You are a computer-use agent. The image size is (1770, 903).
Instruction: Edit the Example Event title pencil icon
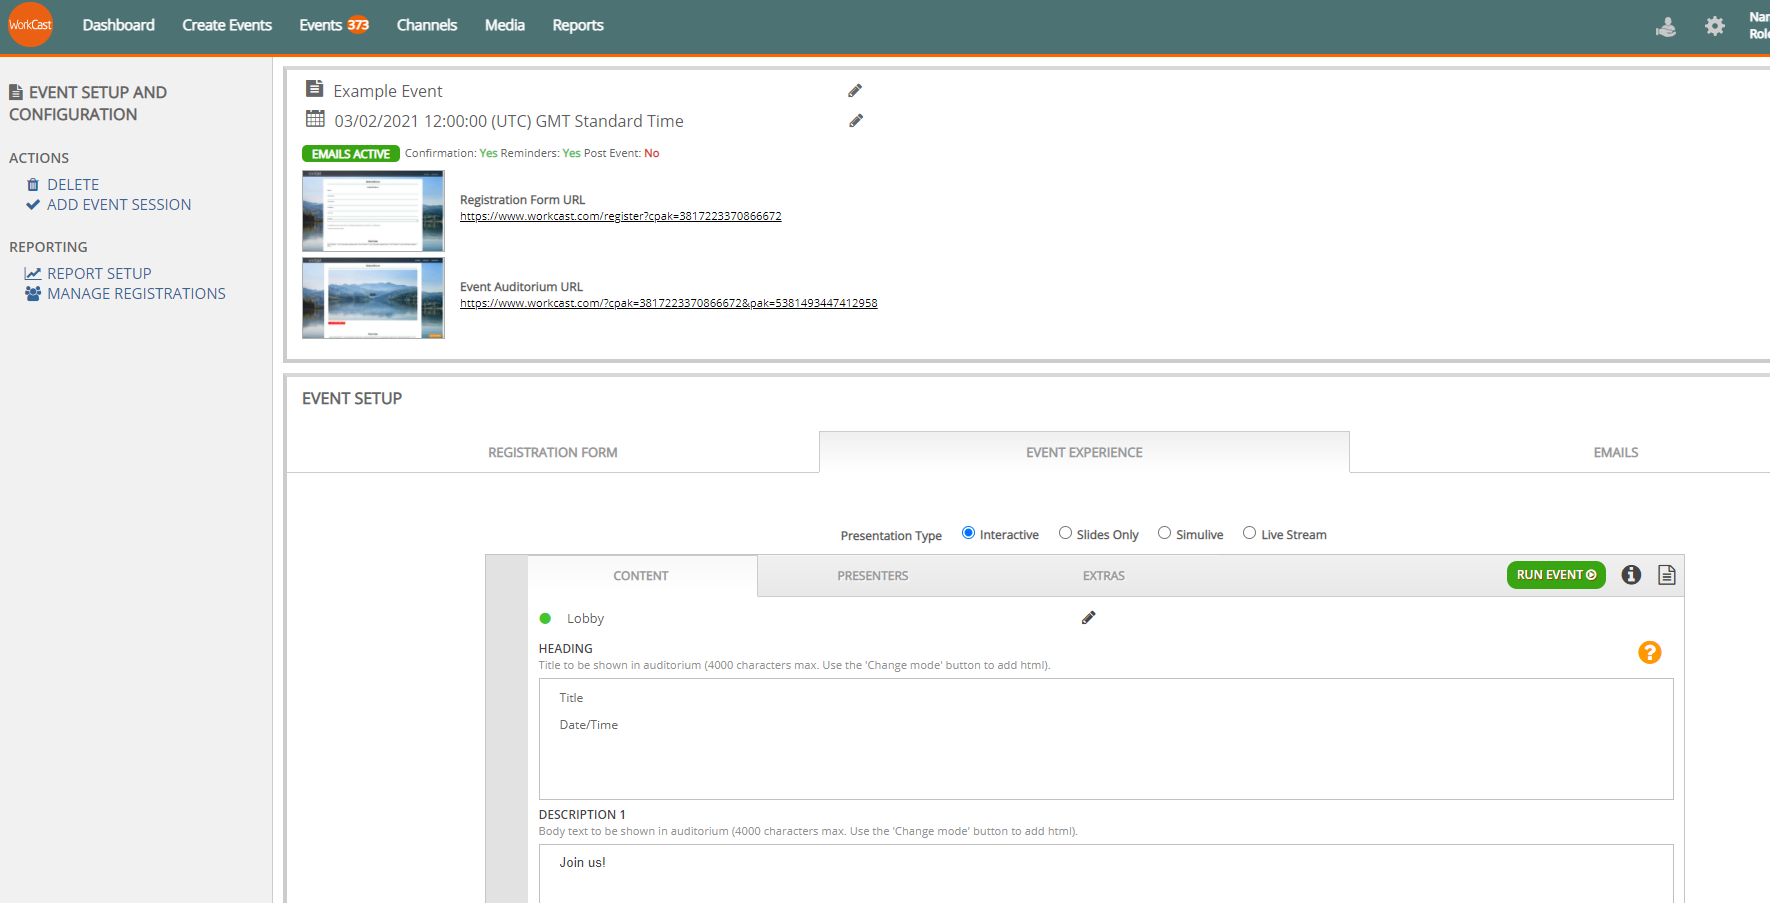[855, 91]
